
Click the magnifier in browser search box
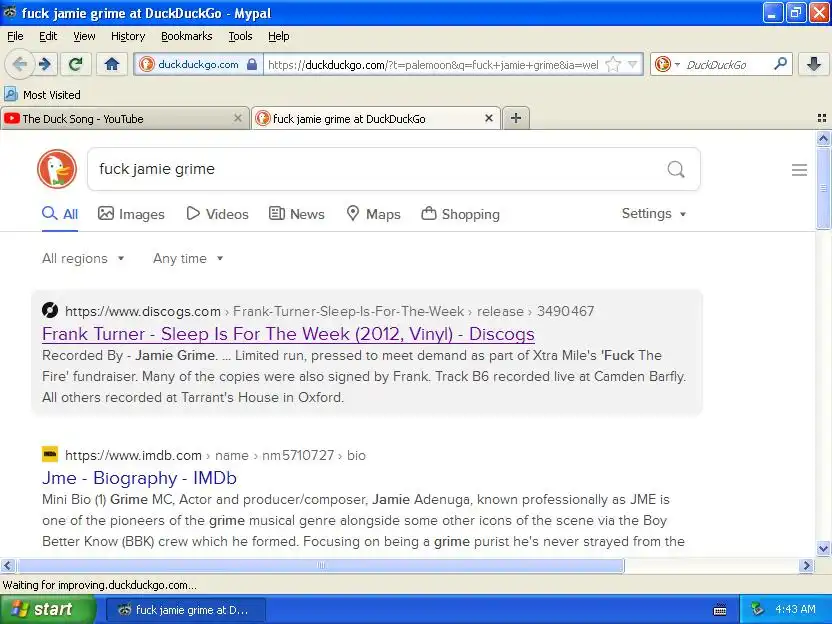point(780,64)
